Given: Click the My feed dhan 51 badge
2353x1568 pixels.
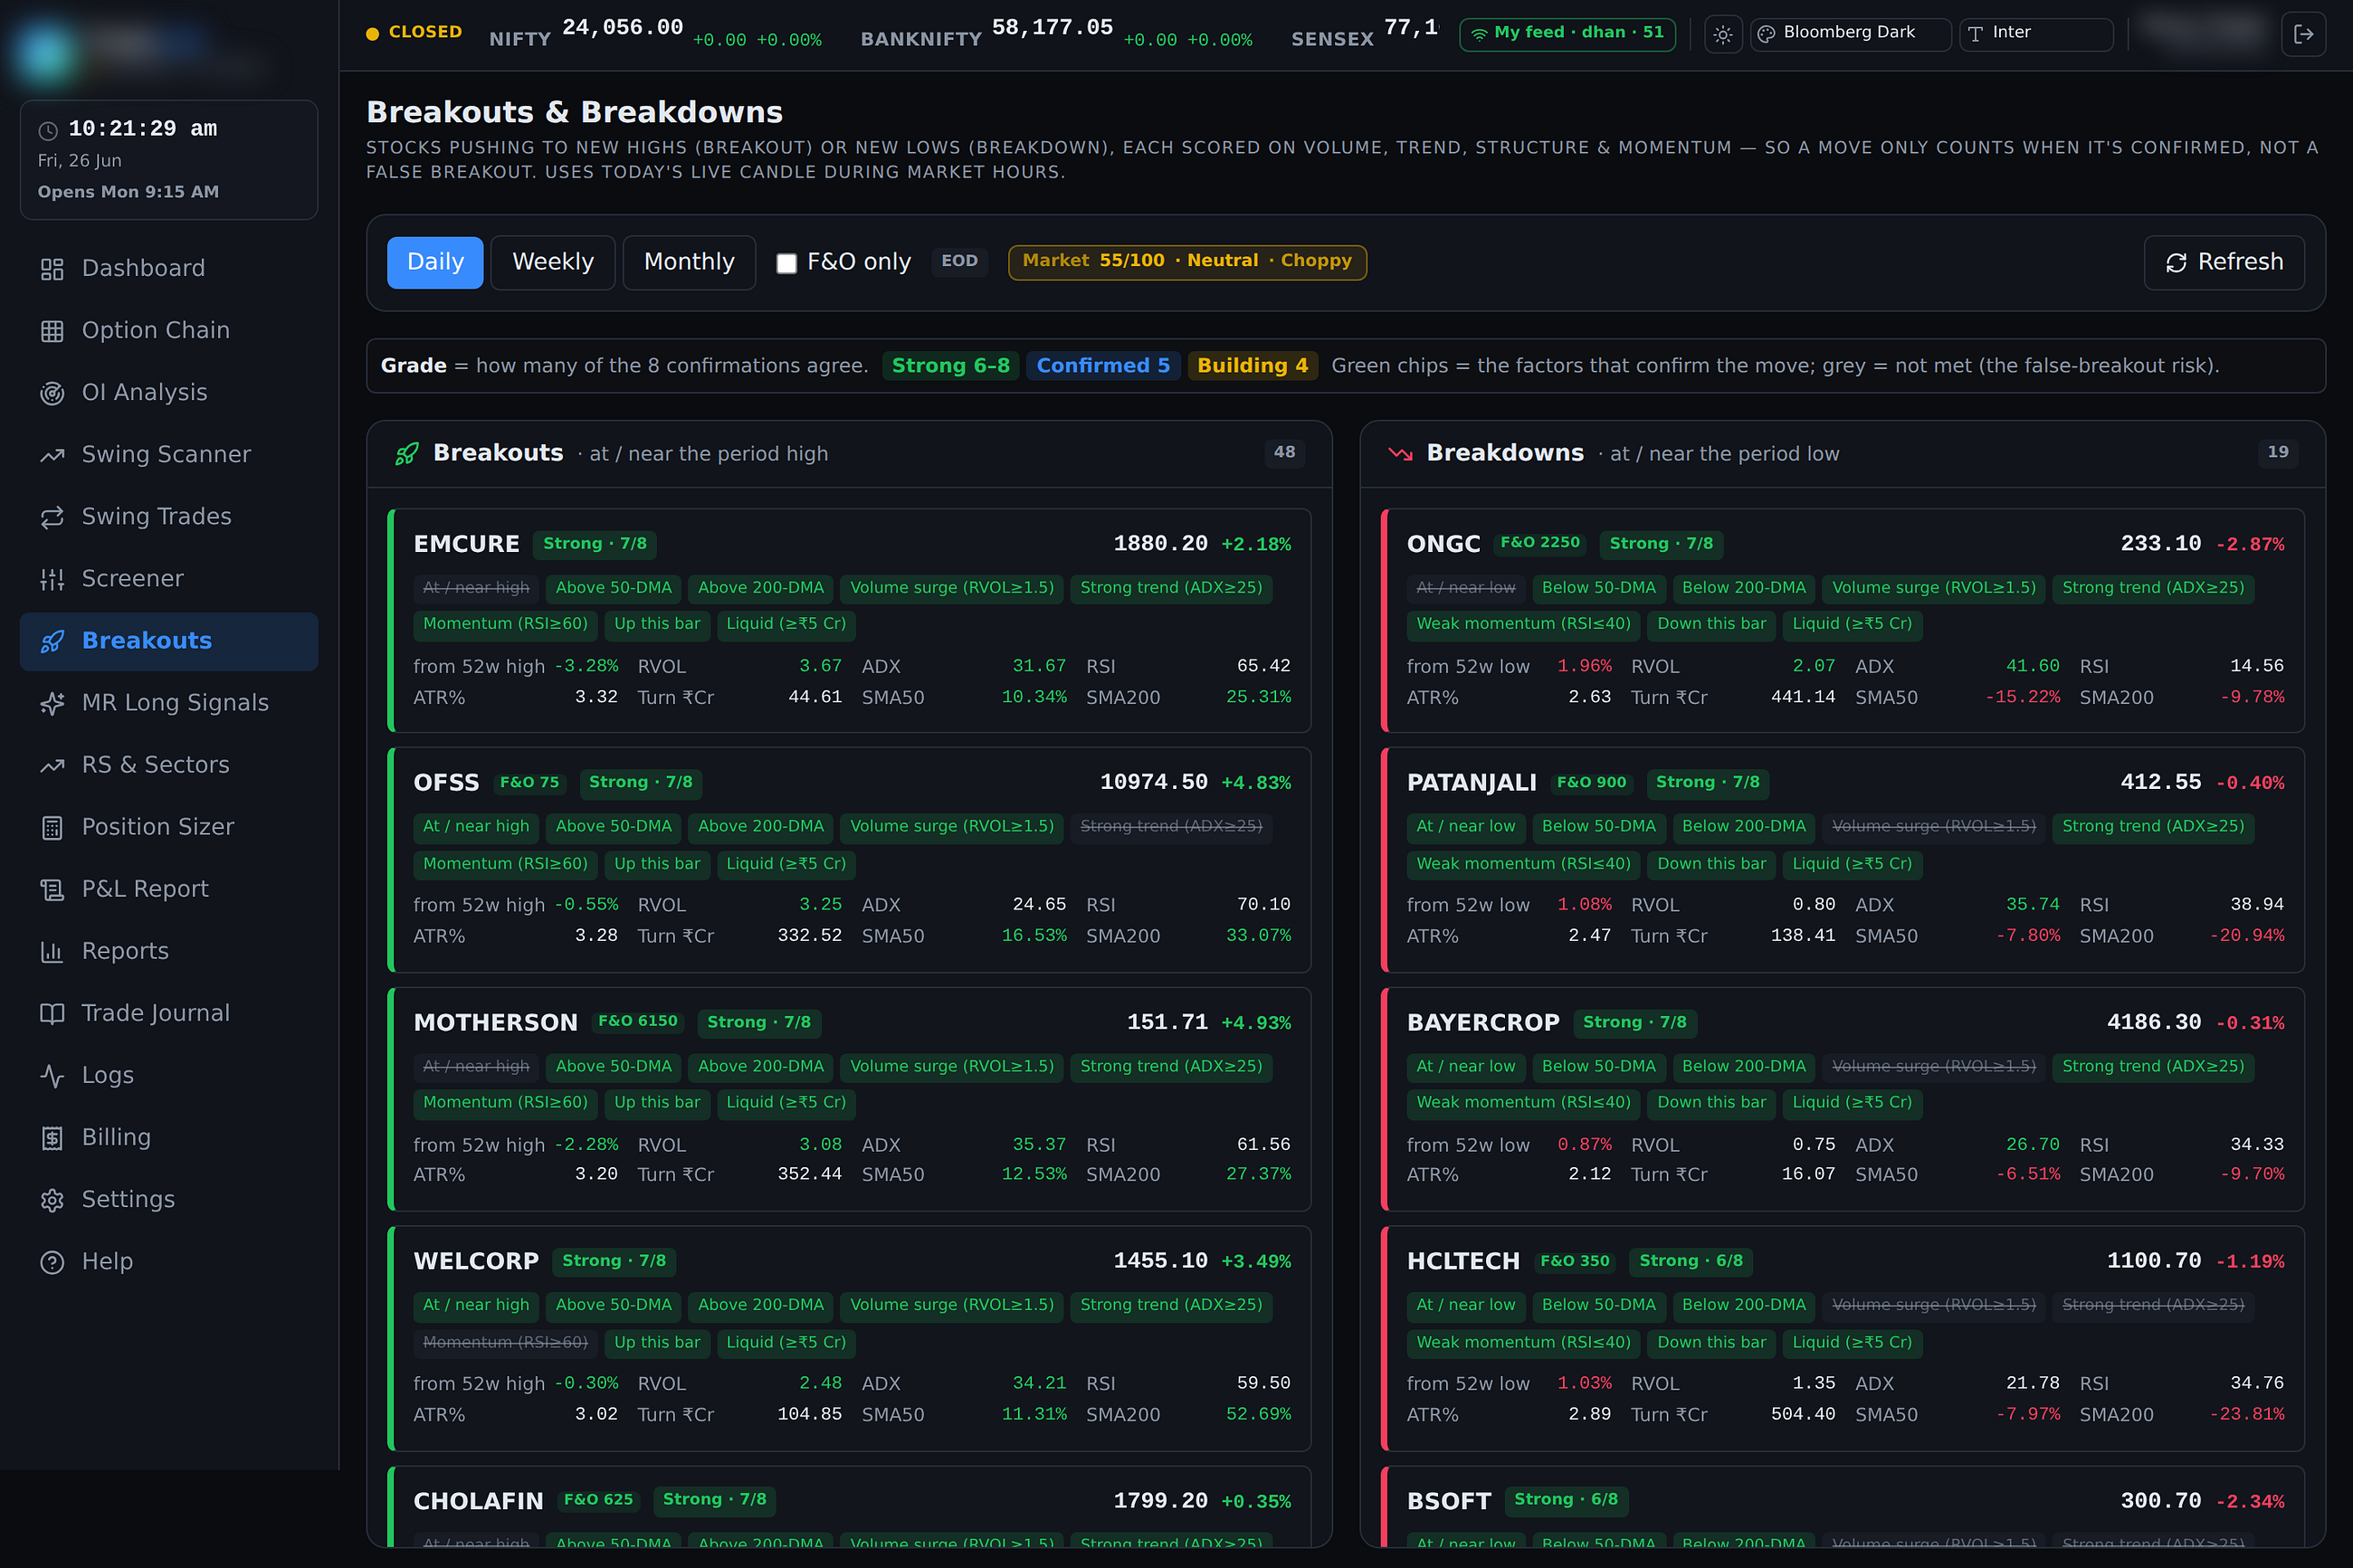Looking at the screenshot, I should point(1567,34).
